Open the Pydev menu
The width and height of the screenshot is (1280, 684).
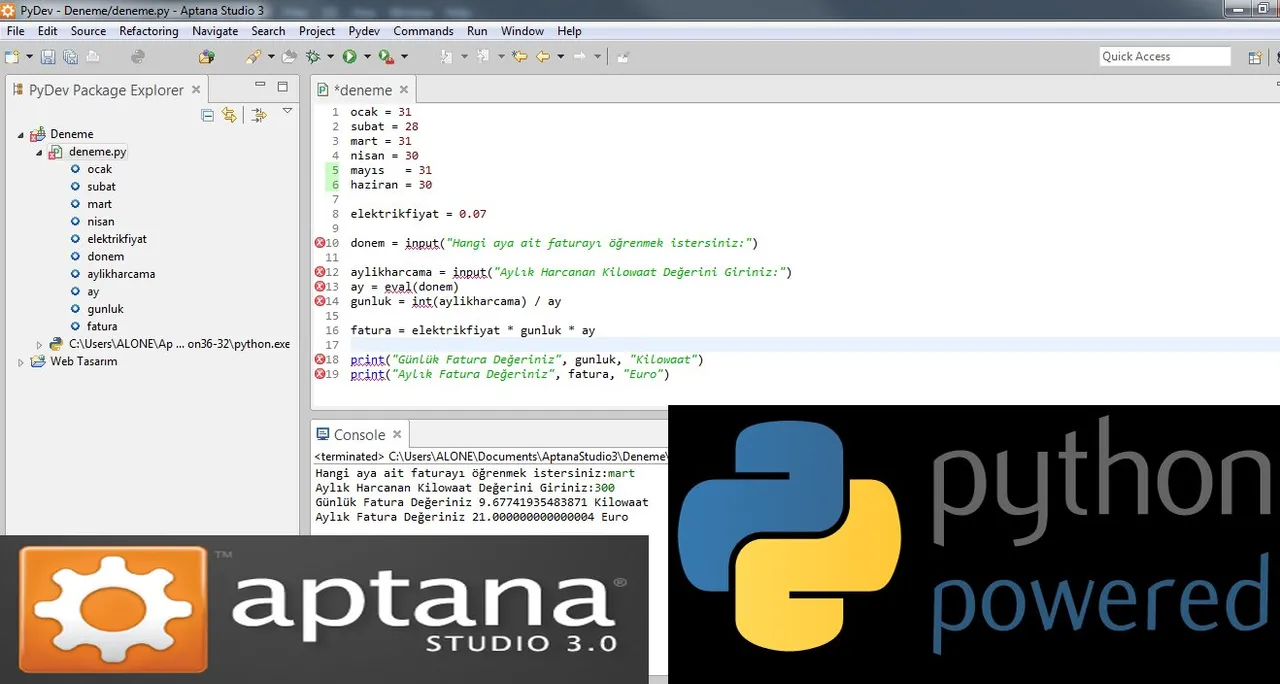(364, 31)
